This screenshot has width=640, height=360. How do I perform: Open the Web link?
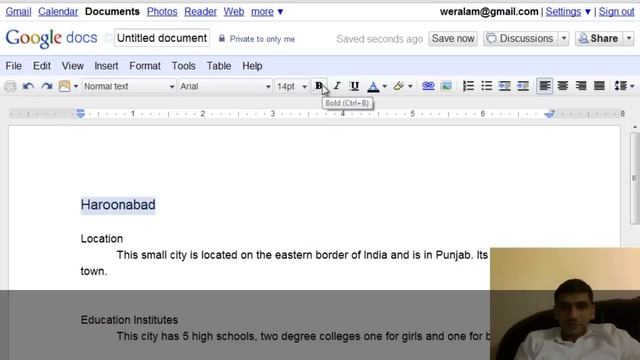point(234,11)
